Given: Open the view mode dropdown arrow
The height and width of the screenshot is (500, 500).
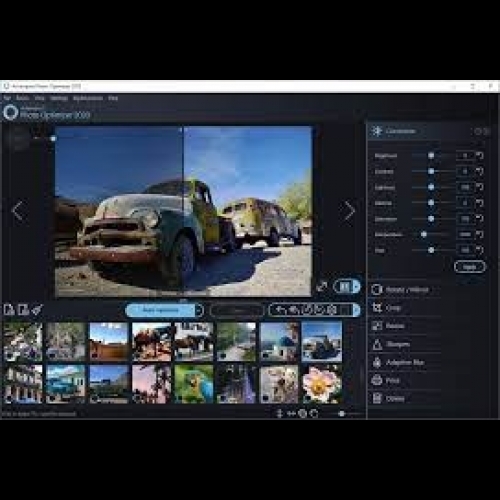Looking at the screenshot, I should 357,286.
